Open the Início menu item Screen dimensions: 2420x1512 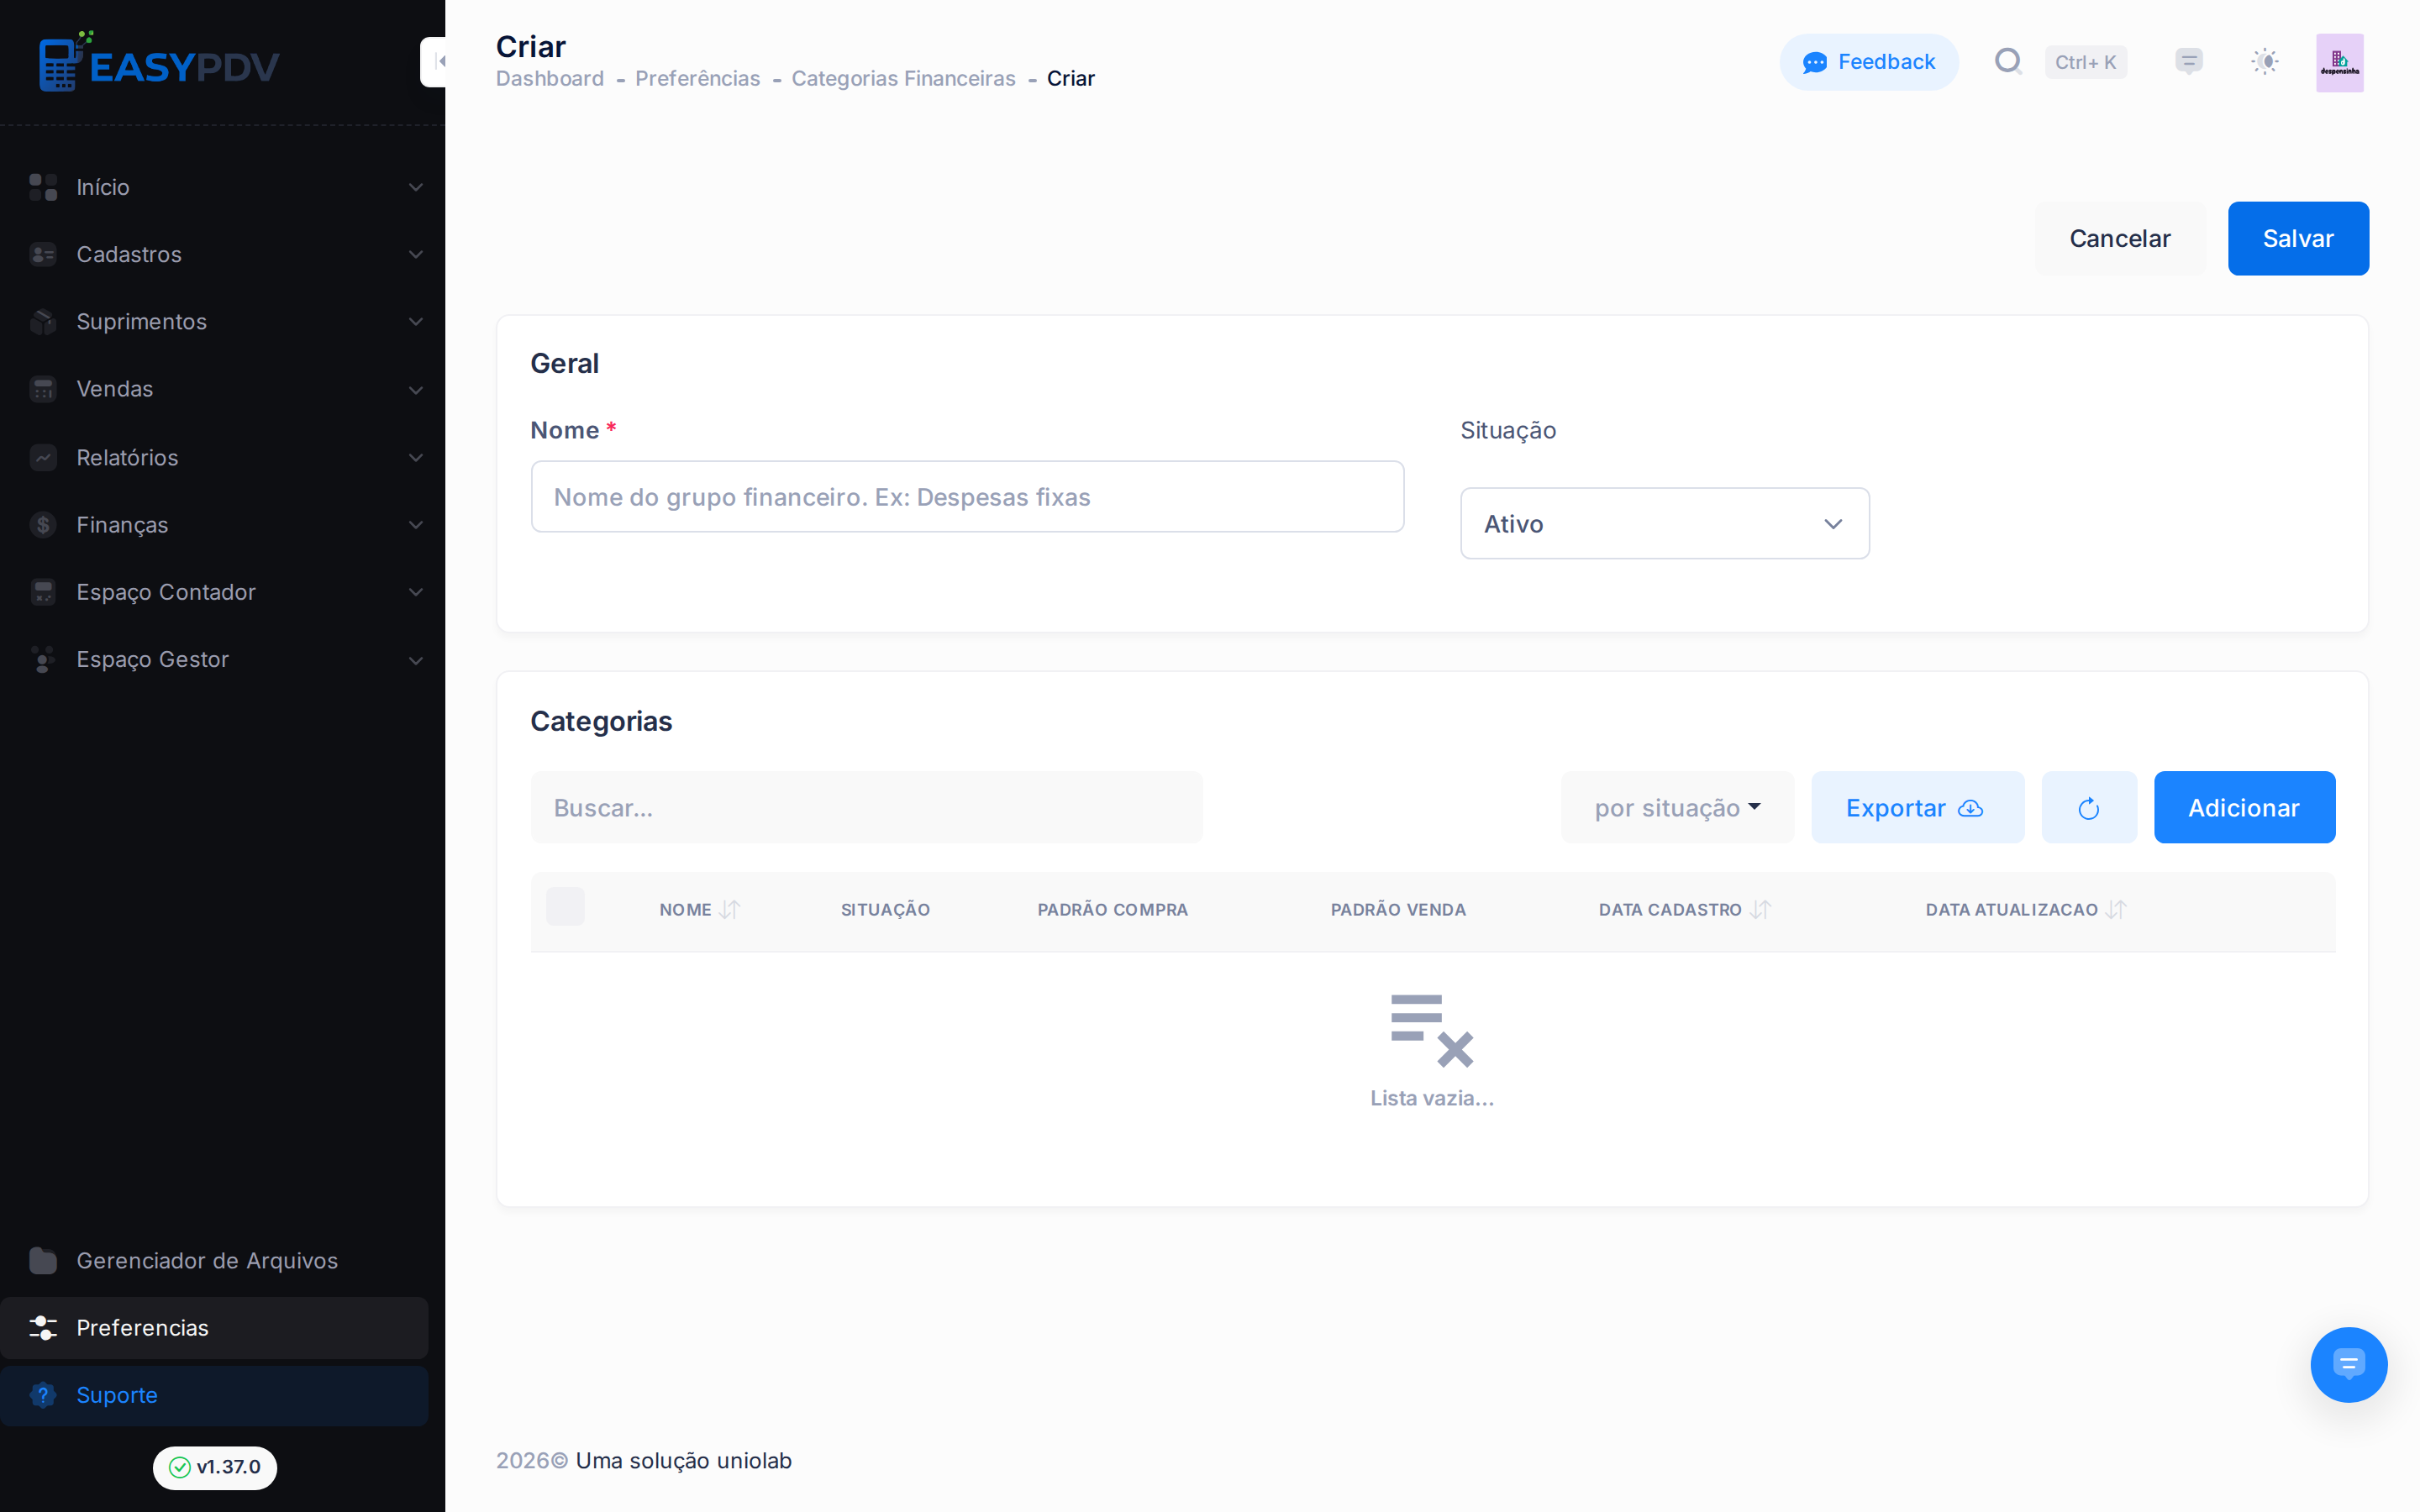coord(214,187)
